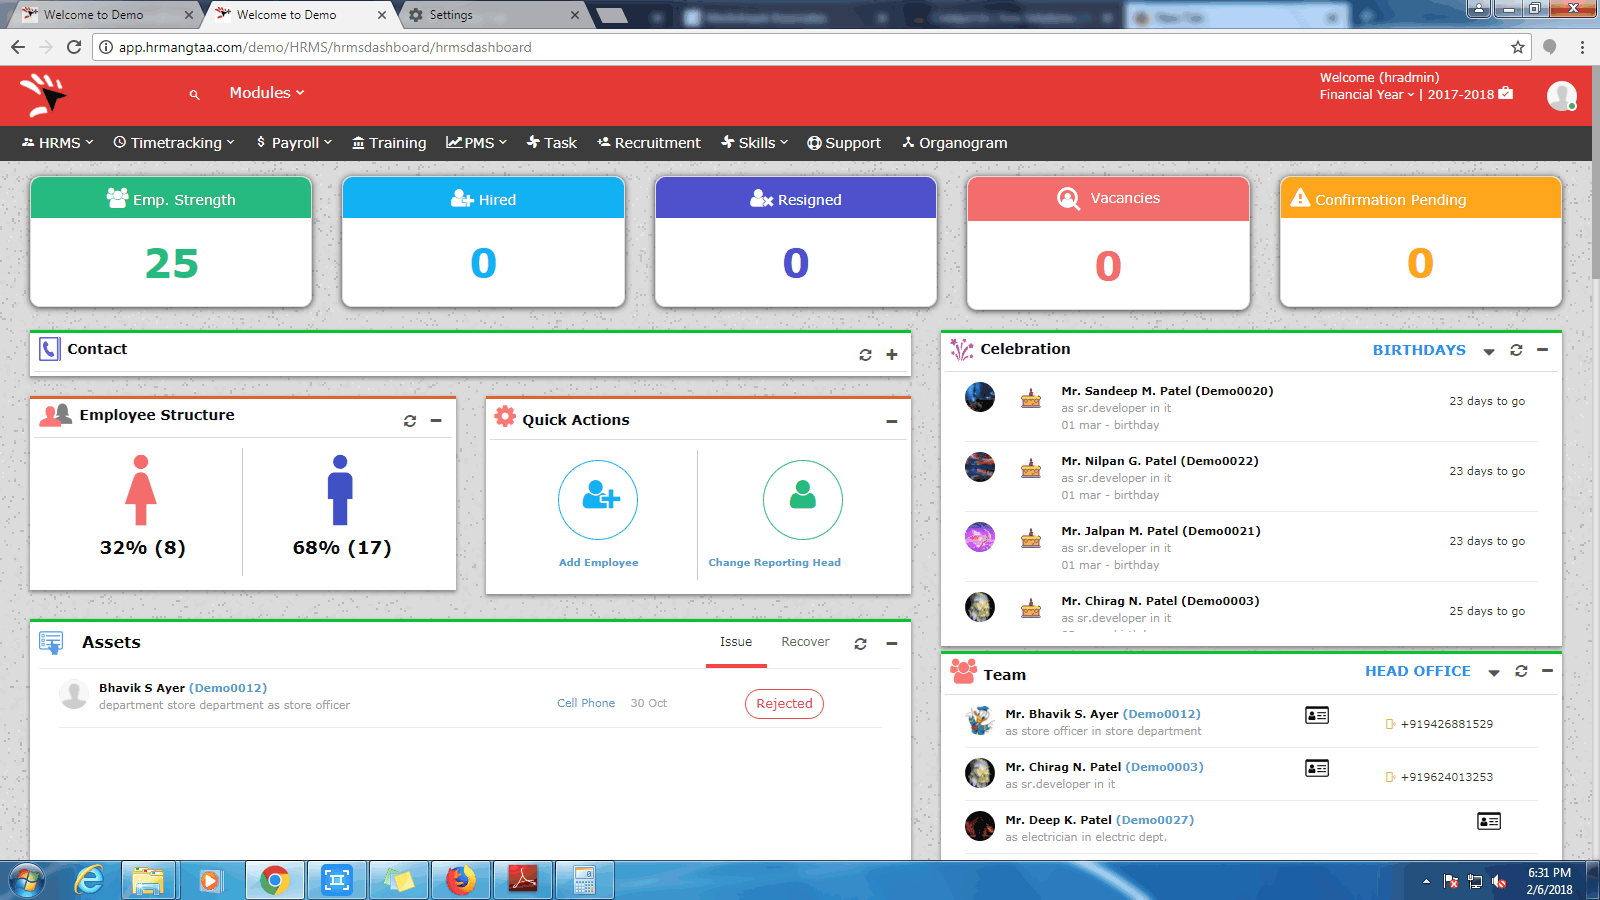Screen dimensions: 1600x900
Task: Click the Rejected status button
Action: (x=784, y=704)
